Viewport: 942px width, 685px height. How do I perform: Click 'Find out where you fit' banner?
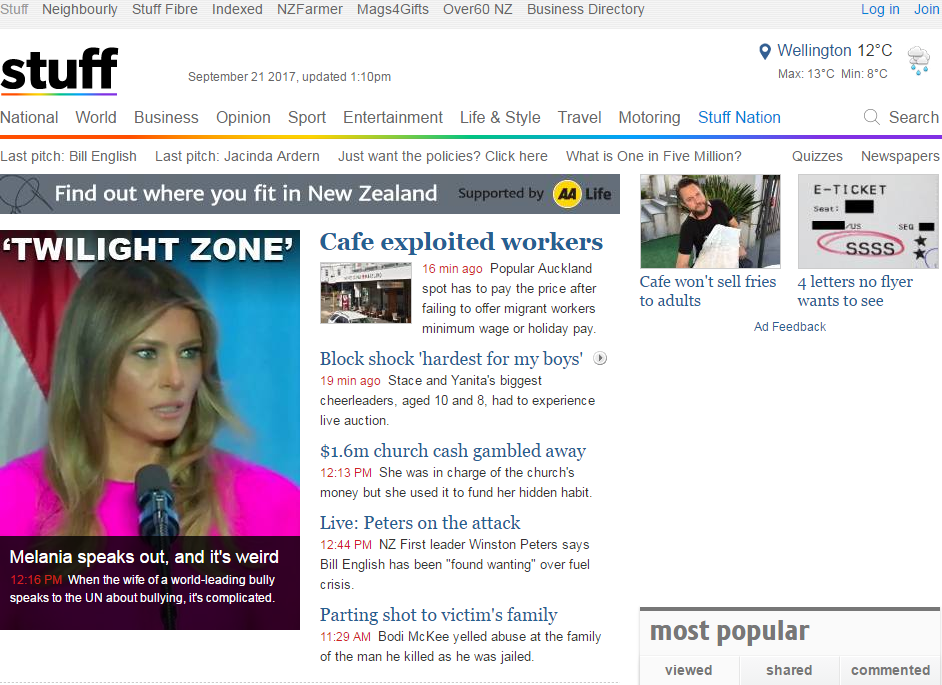(x=310, y=194)
